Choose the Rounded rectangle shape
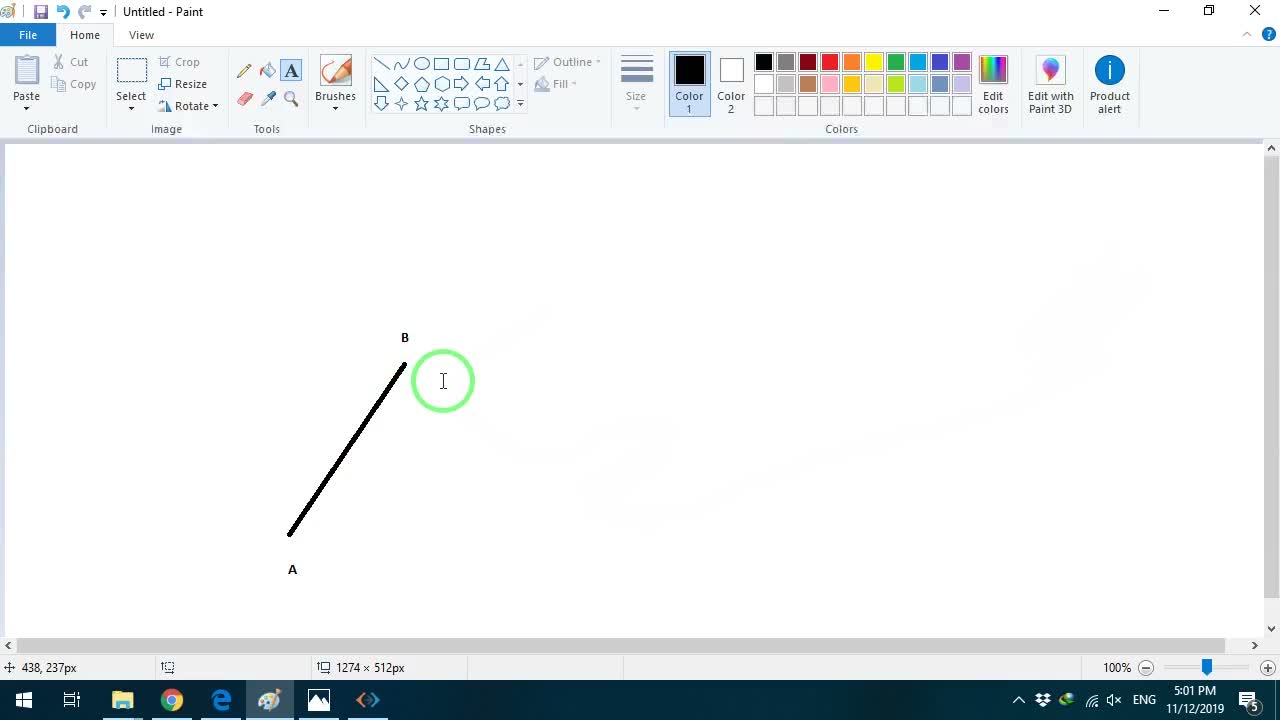Viewport: 1280px width, 720px height. coord(461,64)
